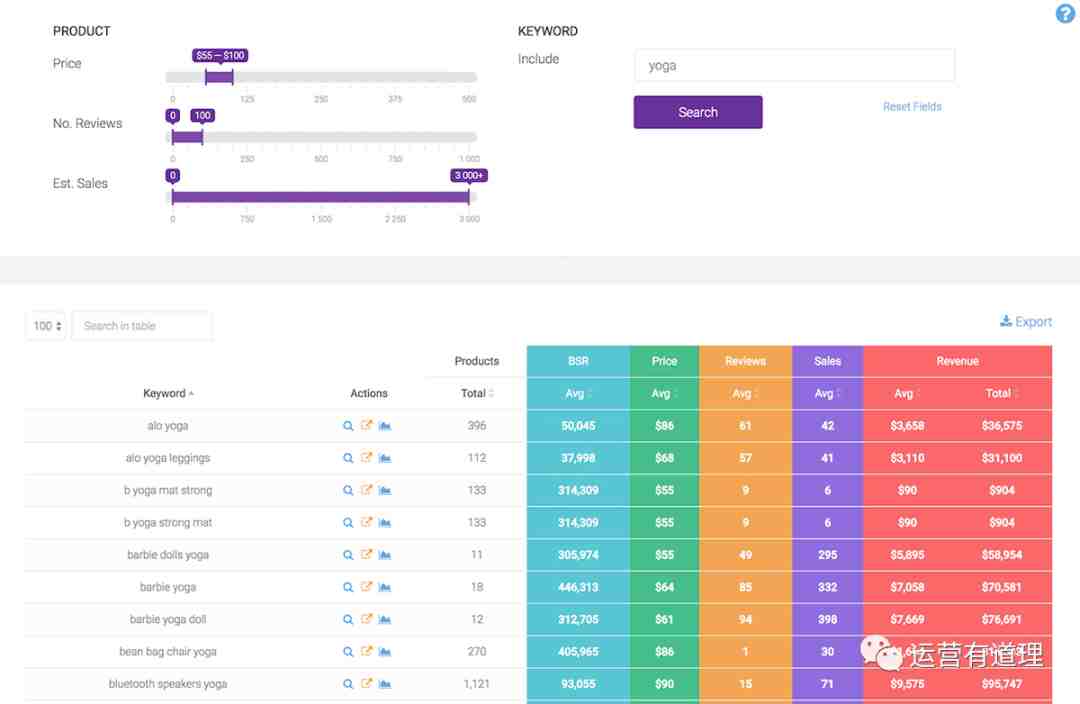Click the No. Reviews range slider

tap(321, 137)
